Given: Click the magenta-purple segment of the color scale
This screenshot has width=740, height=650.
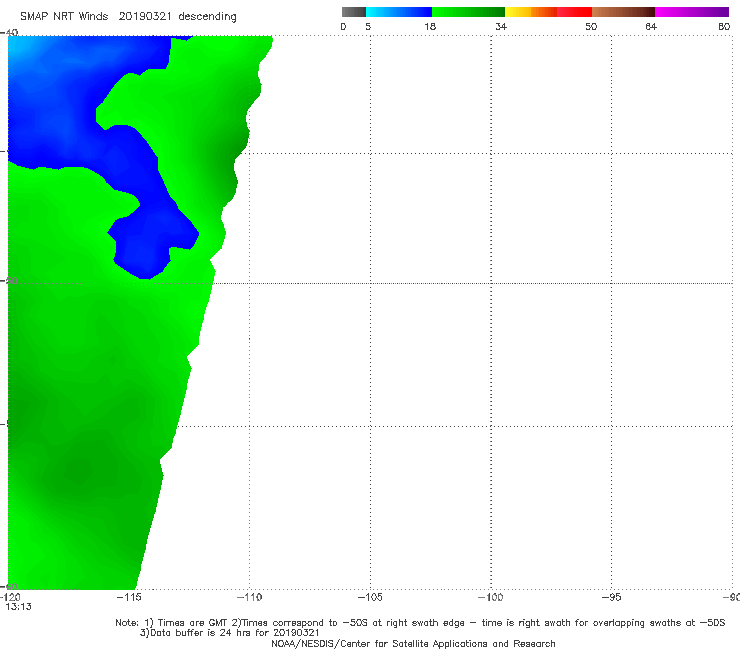Looking at the screenshot, I should pyautogui.click(x=692, y=12).
